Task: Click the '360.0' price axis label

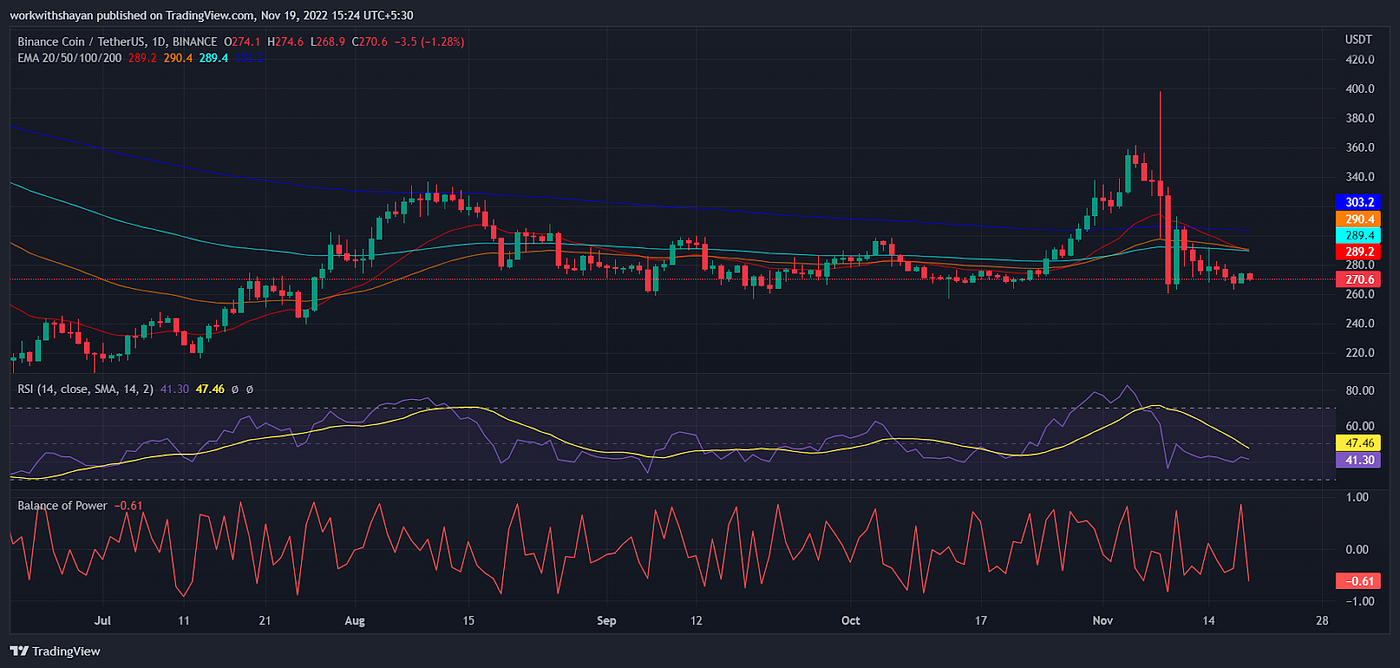Action: 1358,148
